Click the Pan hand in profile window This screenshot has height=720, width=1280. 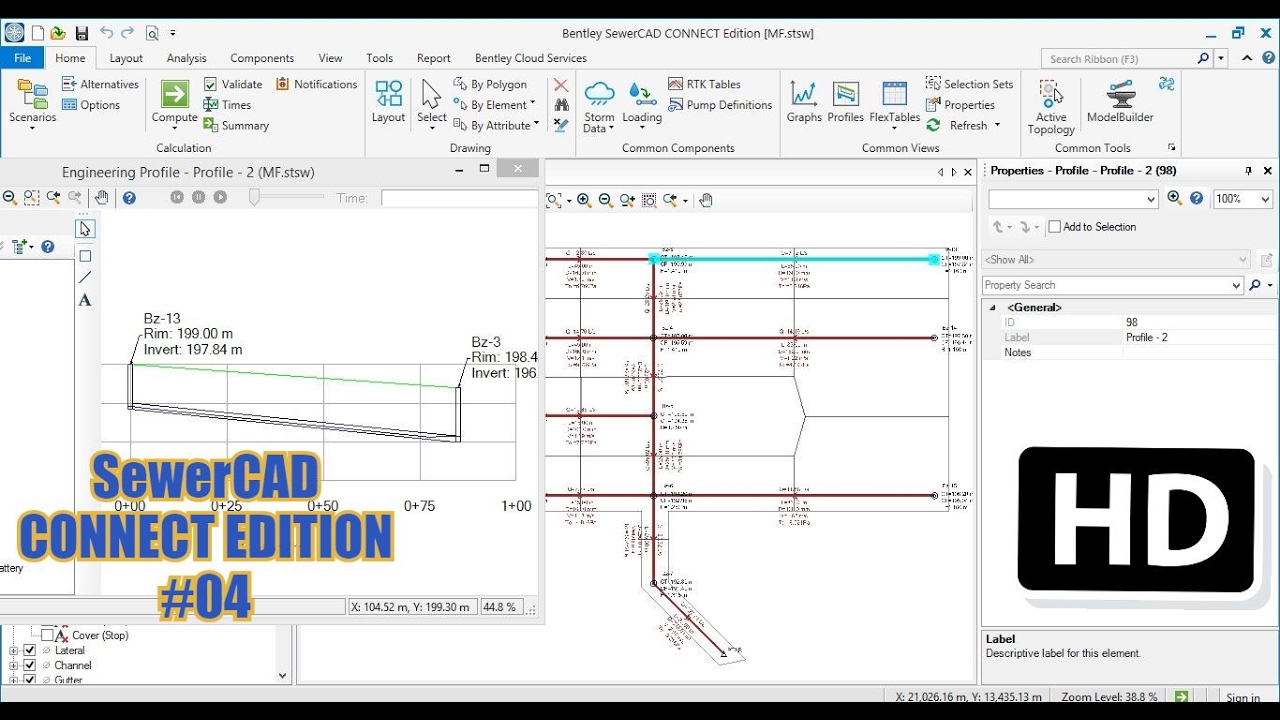(101, 198)
